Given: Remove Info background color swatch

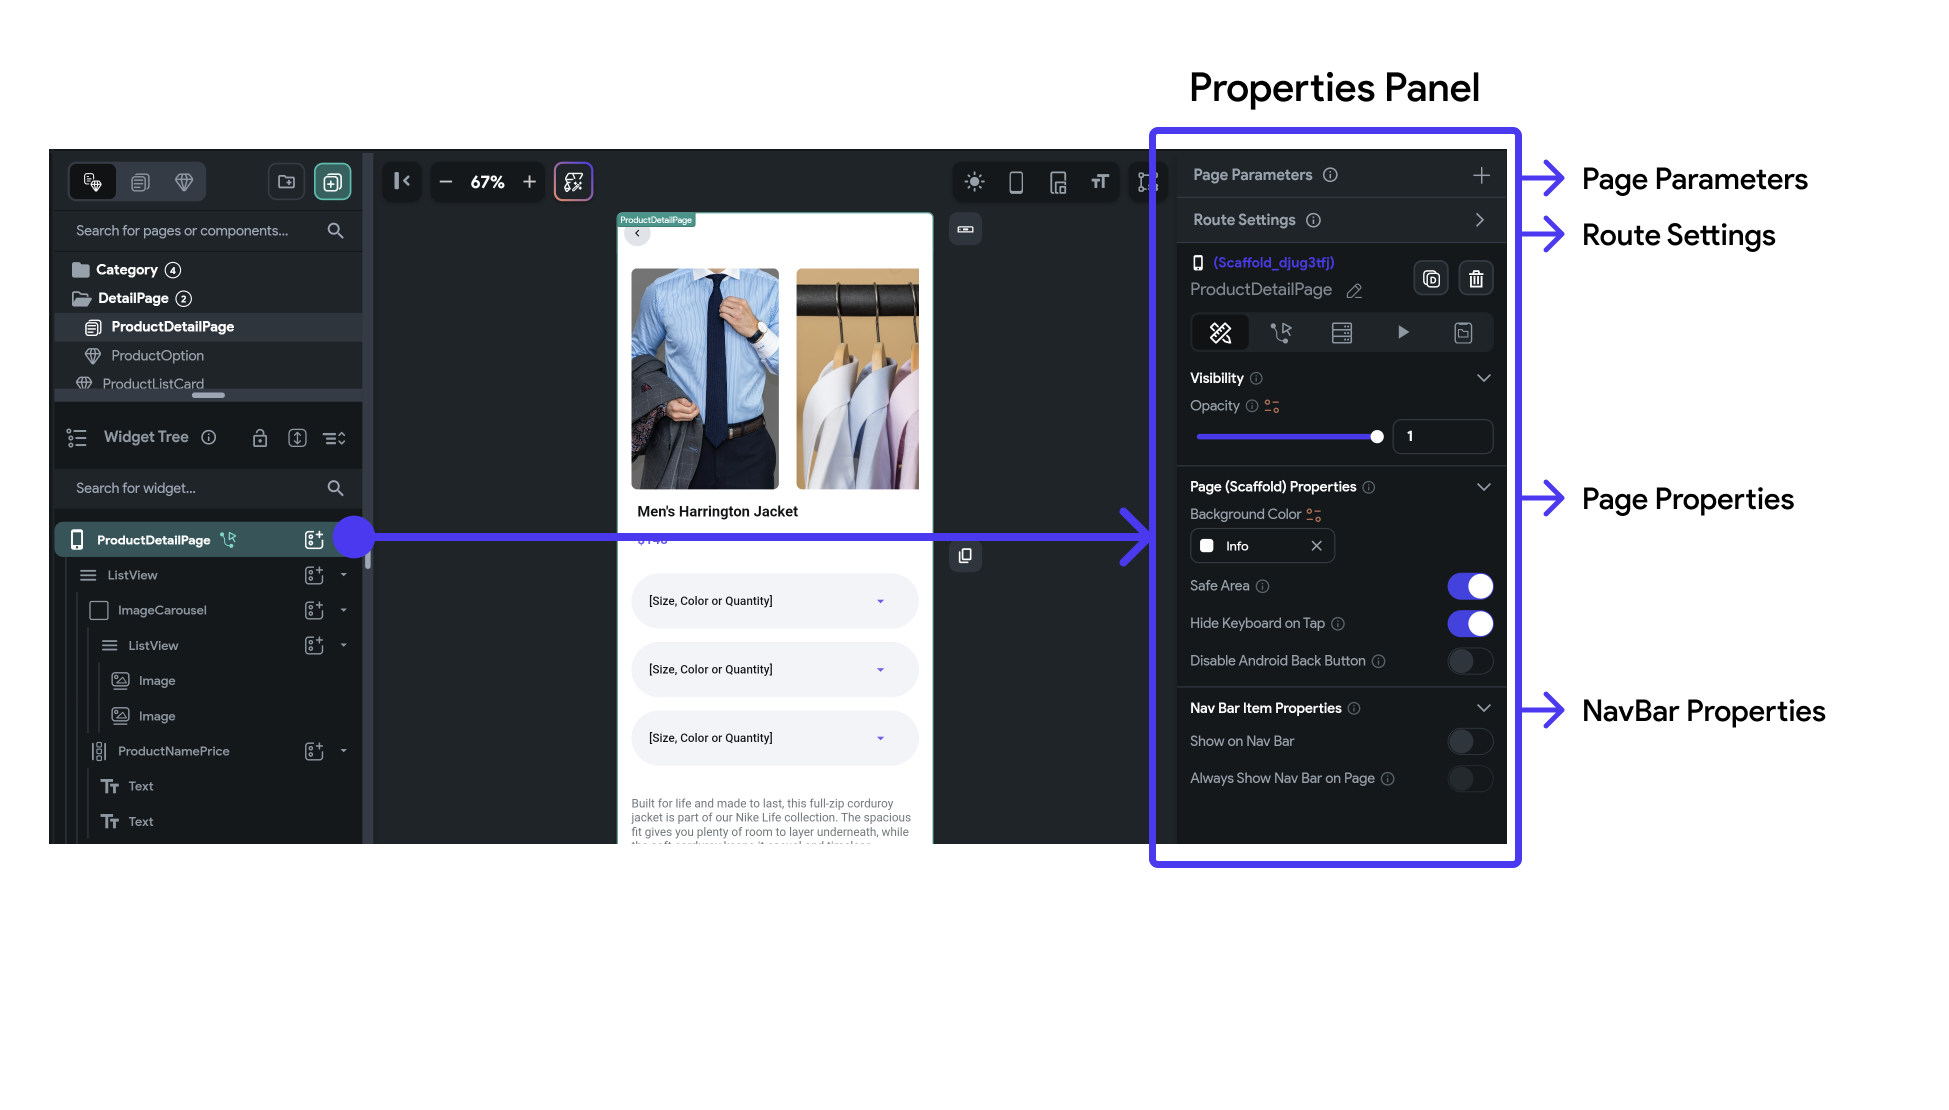Looking at the screenshot, I should pos(1316,545).
